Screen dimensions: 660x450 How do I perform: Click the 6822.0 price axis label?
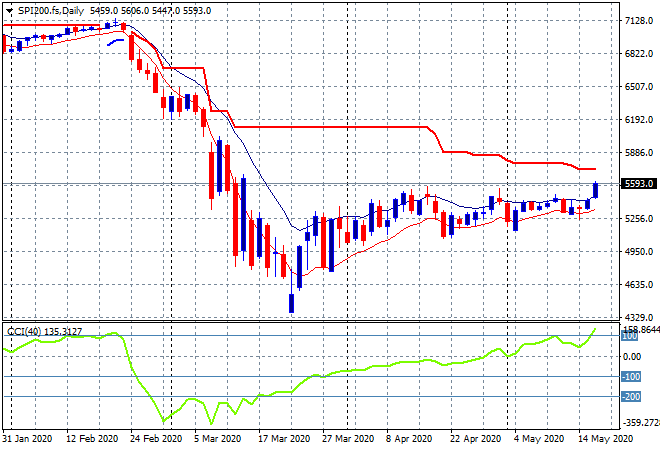(639, 54)
